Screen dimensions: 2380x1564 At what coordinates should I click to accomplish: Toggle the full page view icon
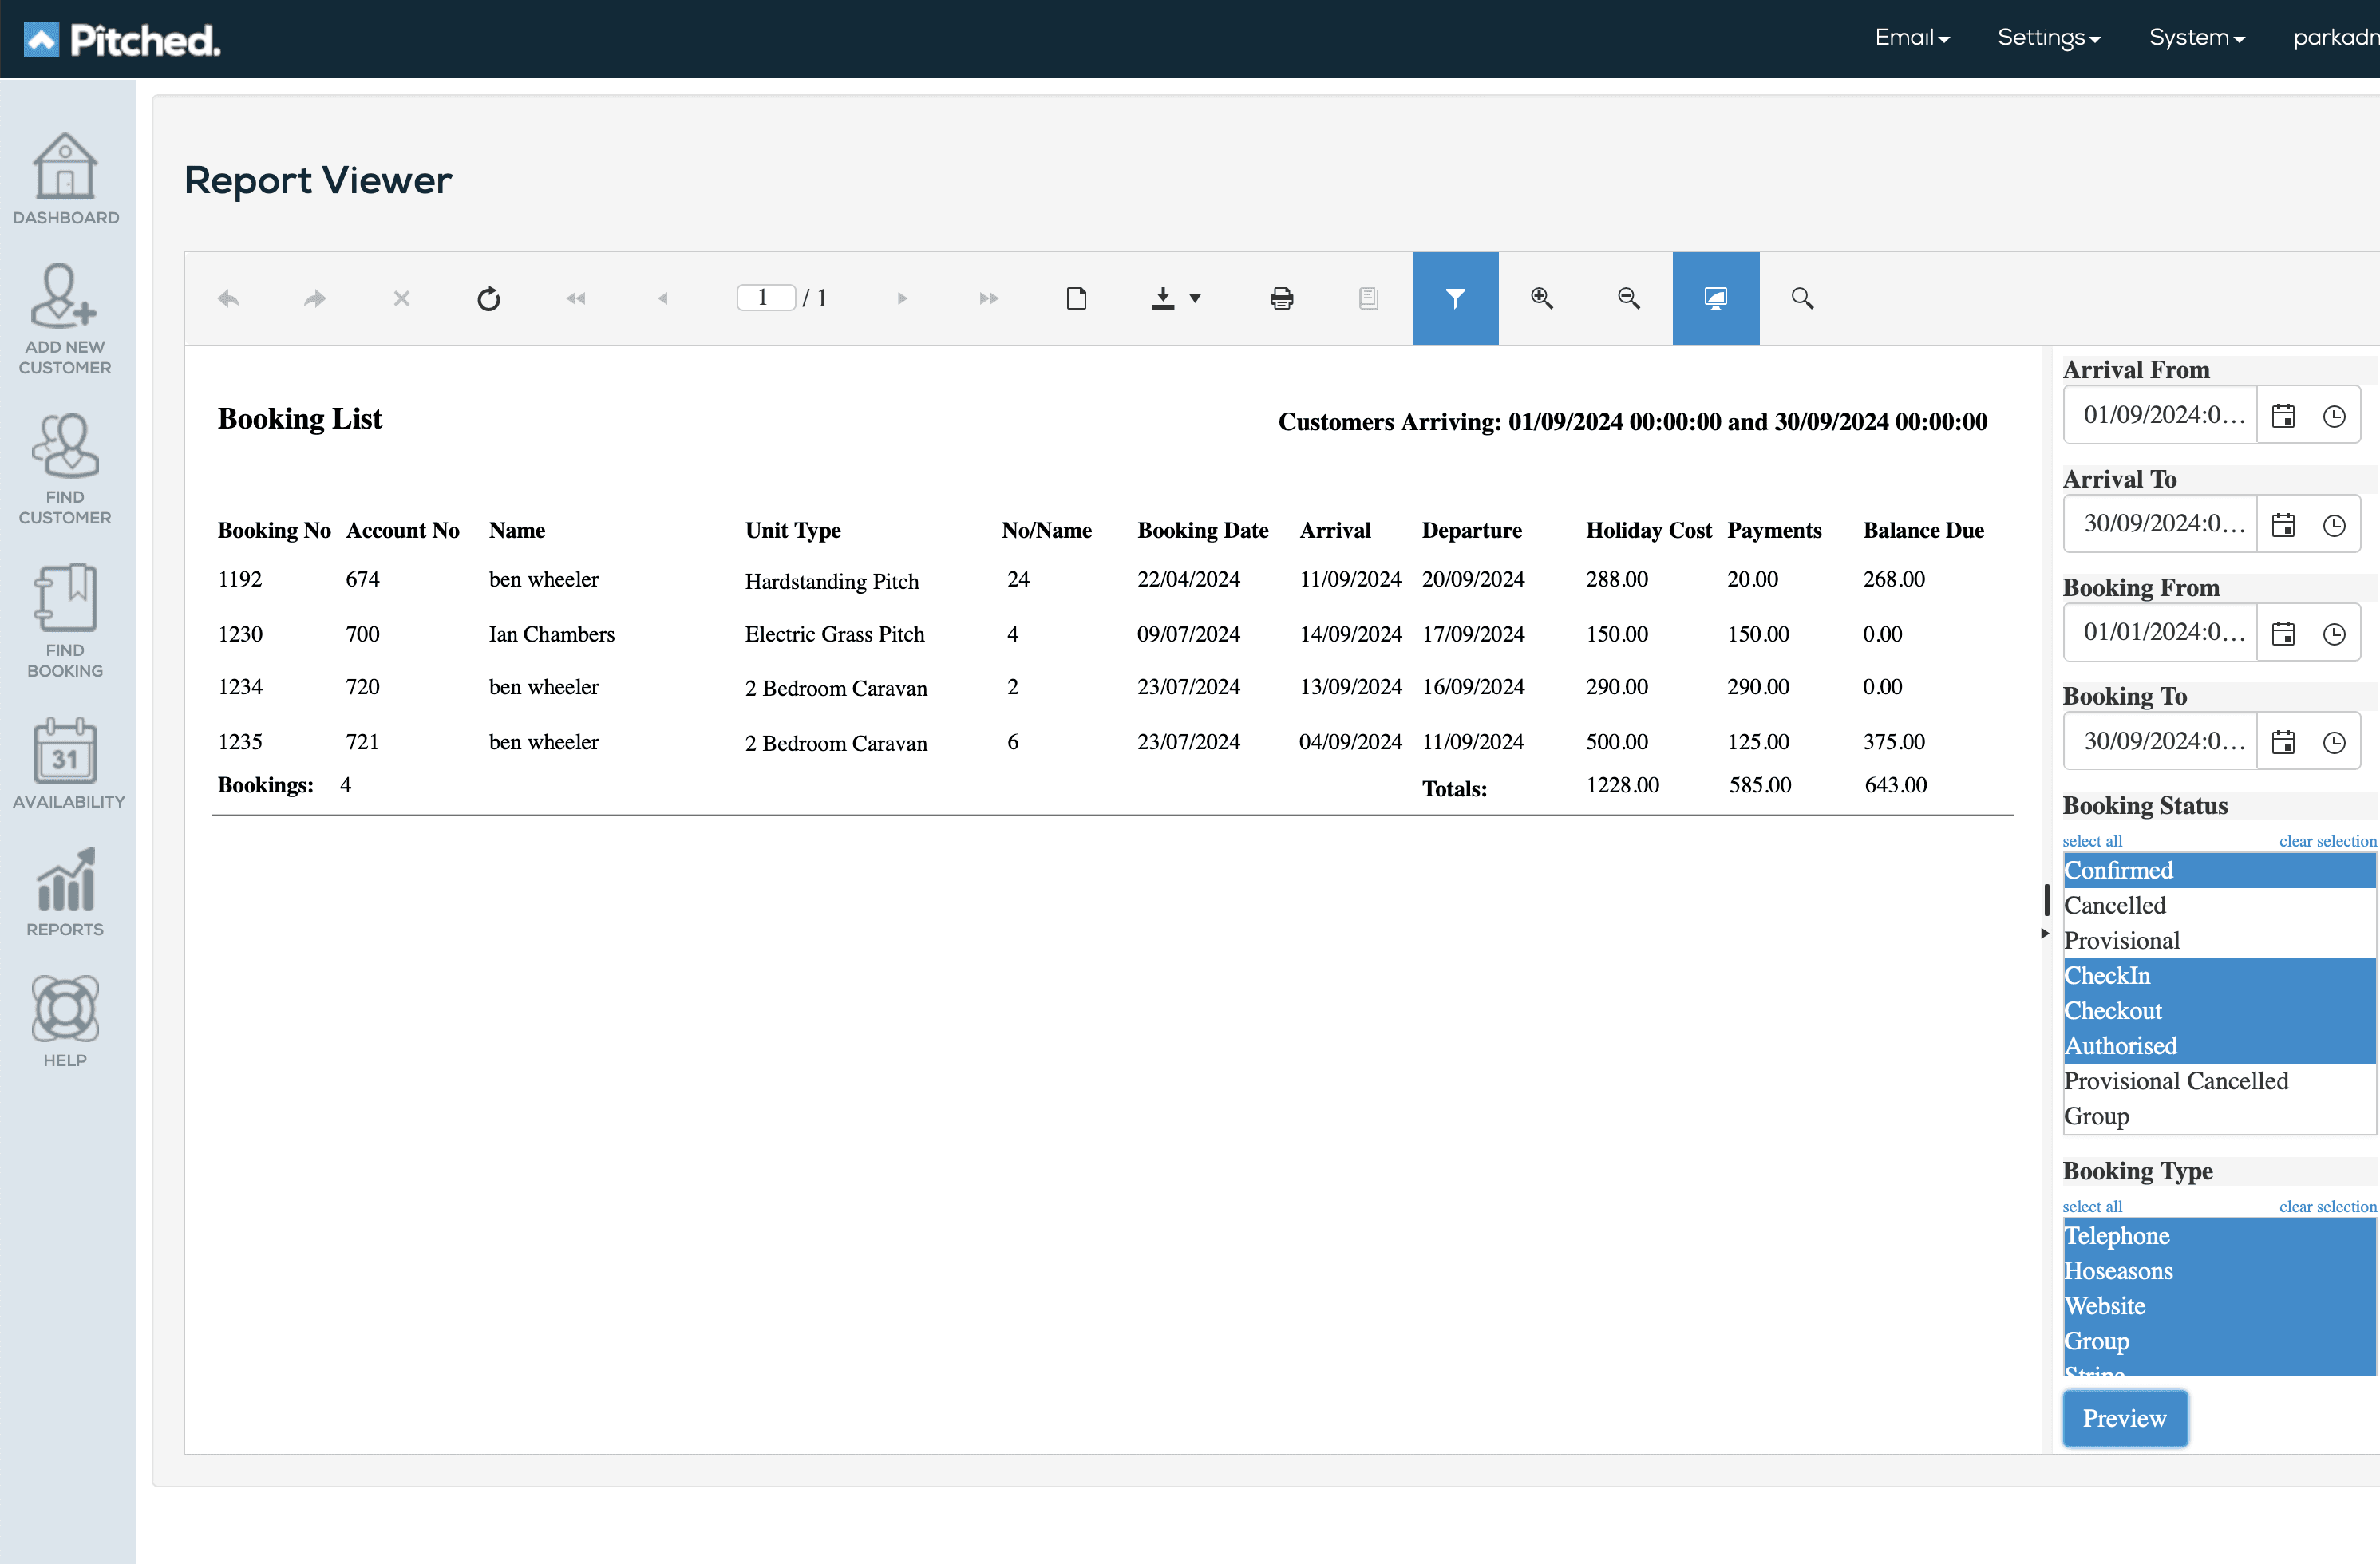1715,298
